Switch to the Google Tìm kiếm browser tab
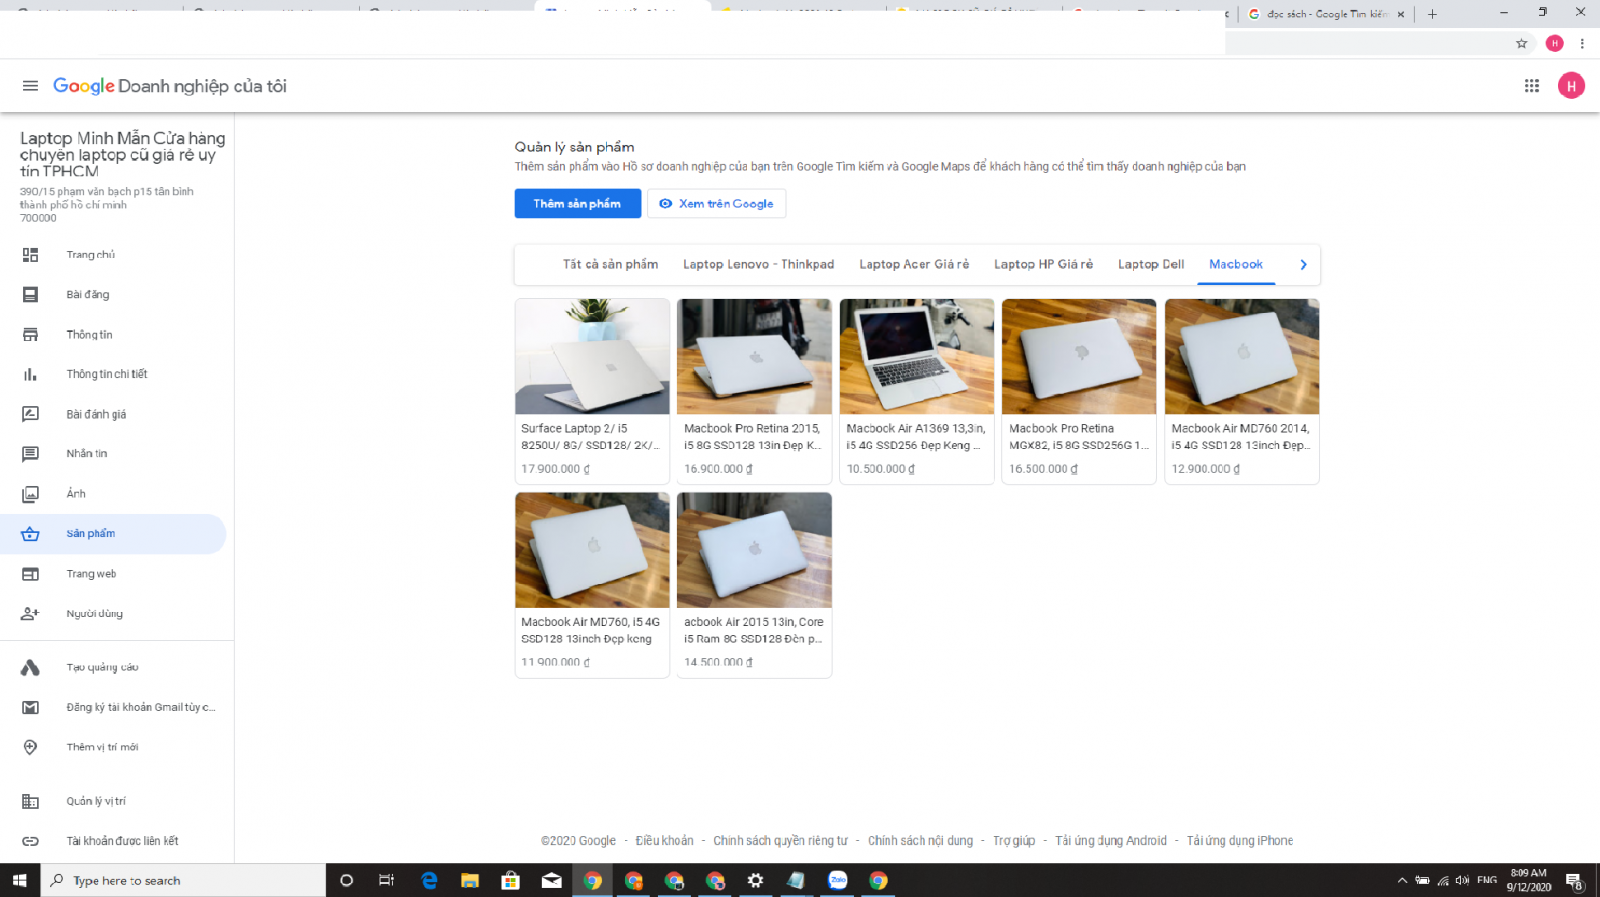 click(1326, 14)
